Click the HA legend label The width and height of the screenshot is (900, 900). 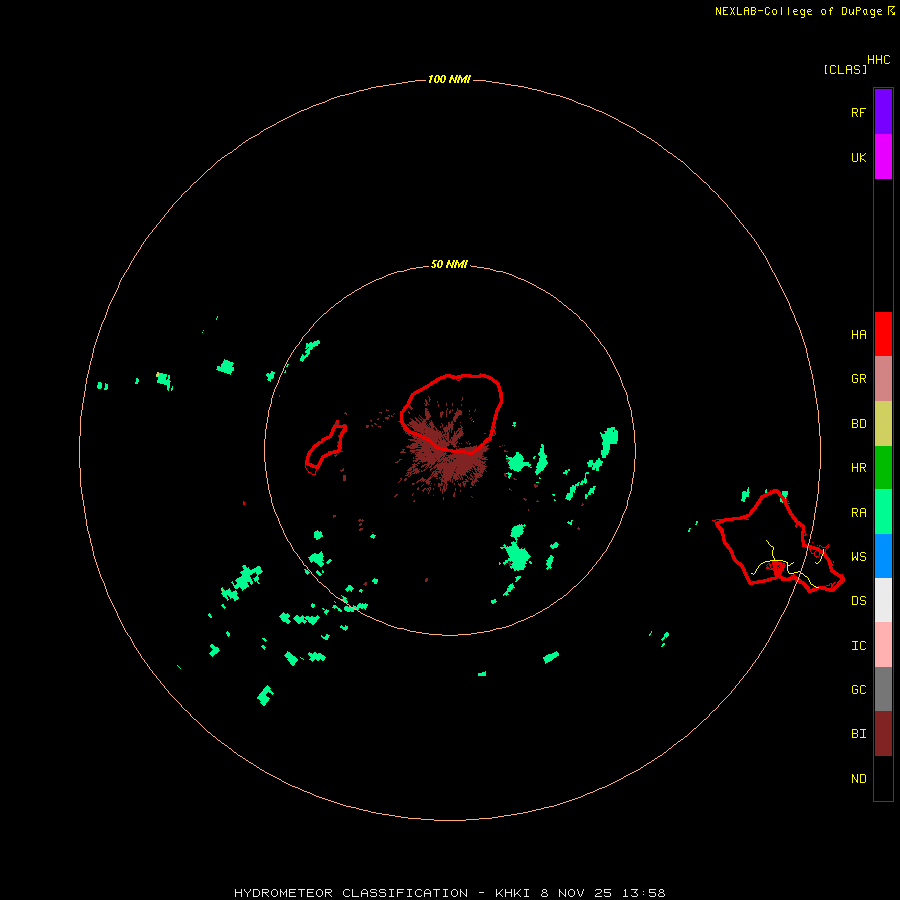coord(858,335)
